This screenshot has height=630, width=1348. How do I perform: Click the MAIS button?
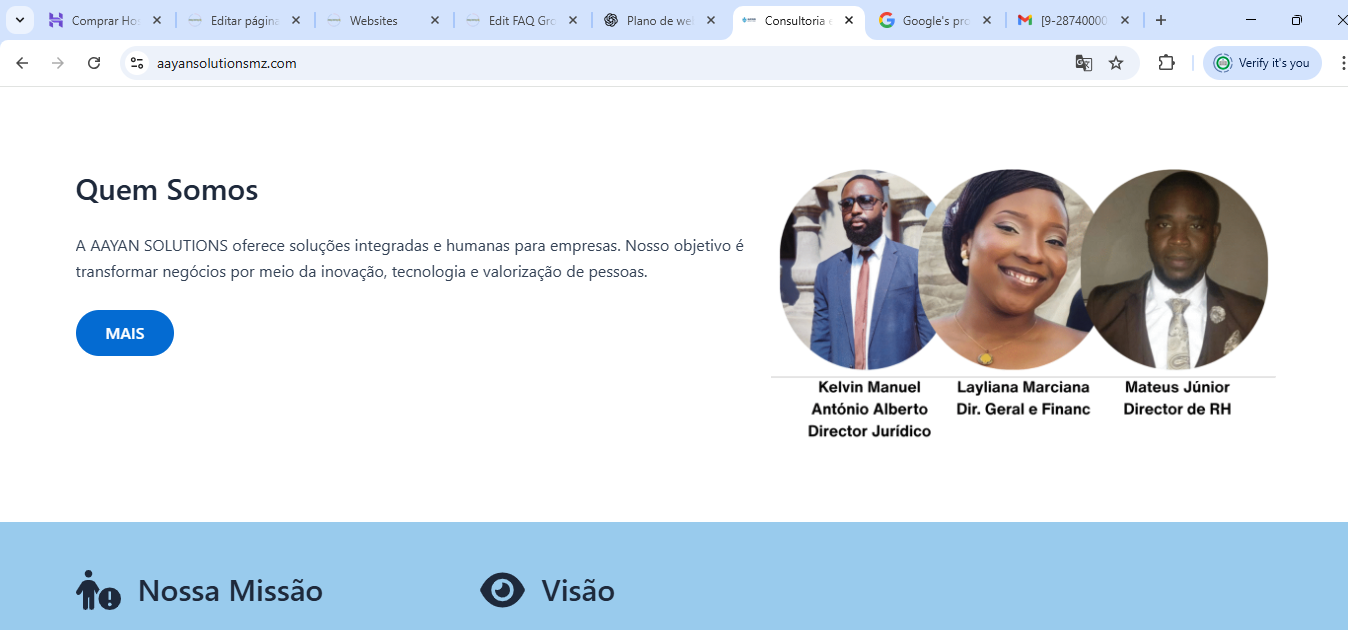[x=125, y=333]
